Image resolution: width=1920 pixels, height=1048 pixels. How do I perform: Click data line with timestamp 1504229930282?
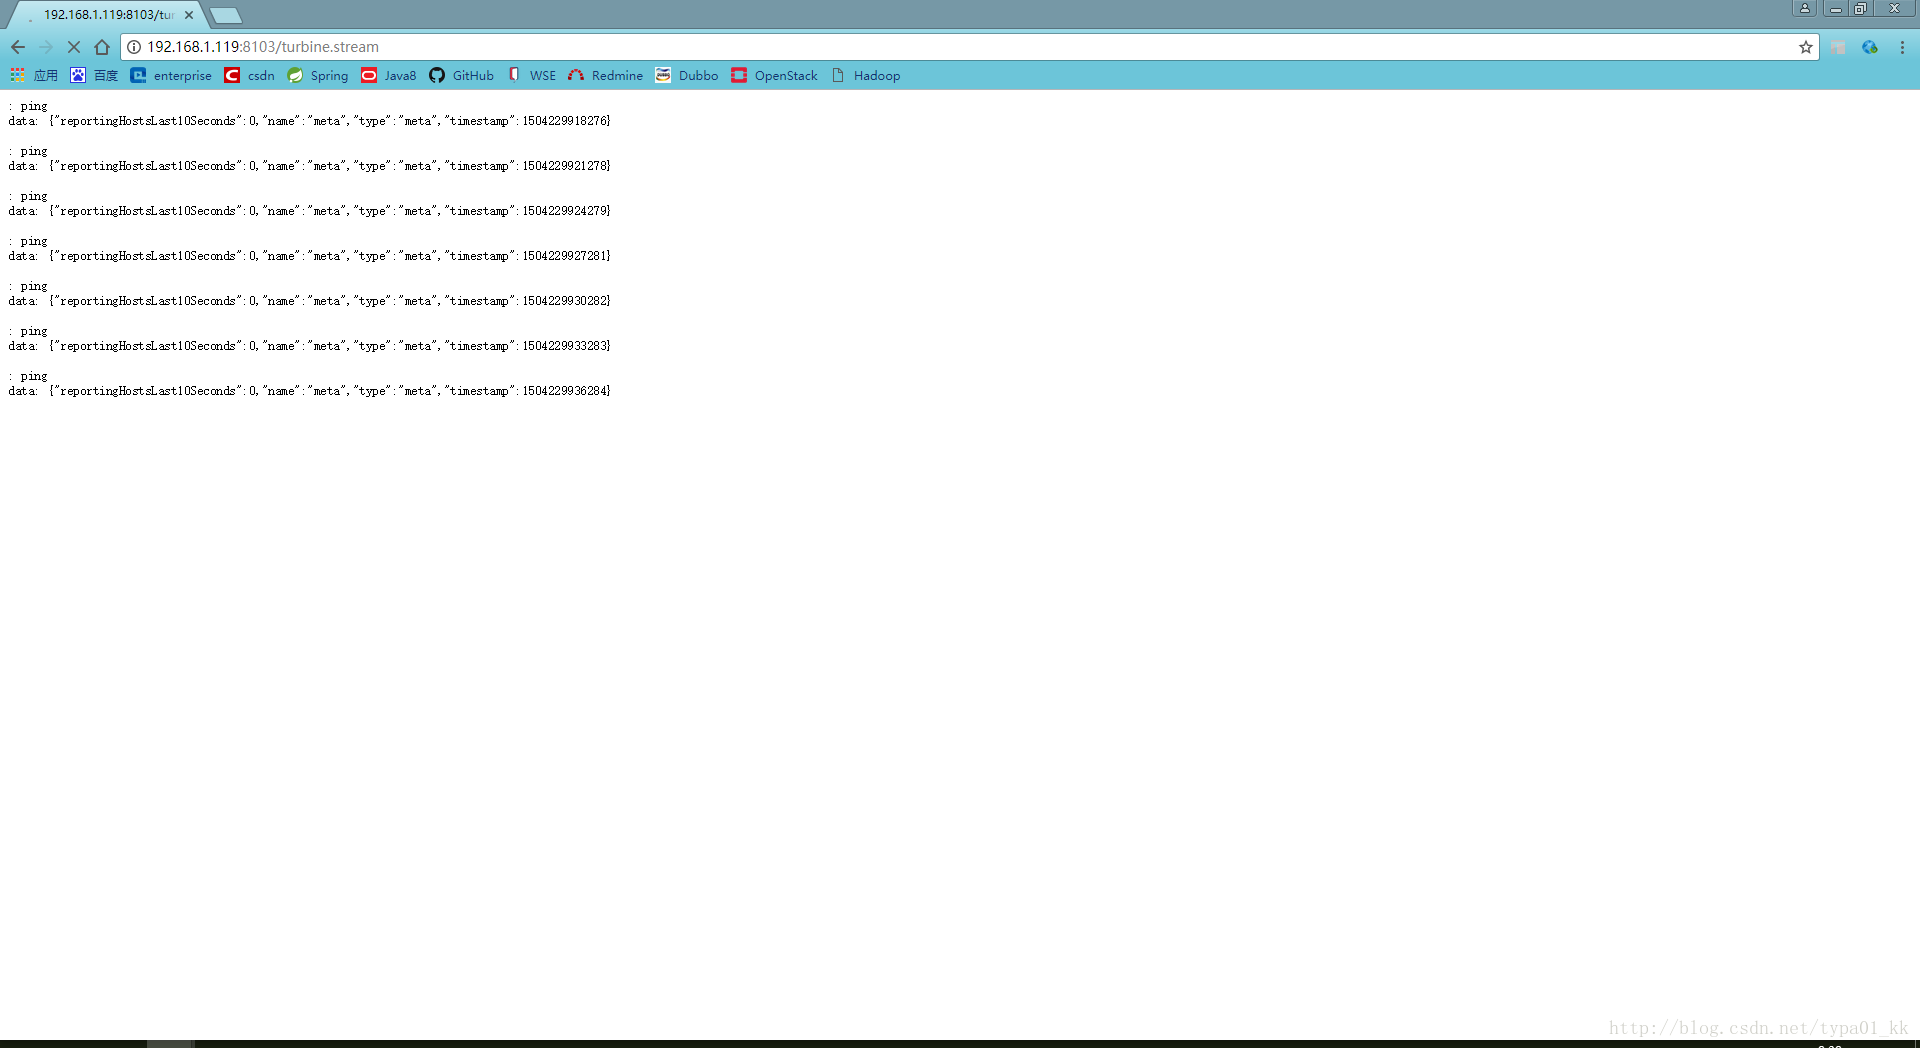(309, 301)
